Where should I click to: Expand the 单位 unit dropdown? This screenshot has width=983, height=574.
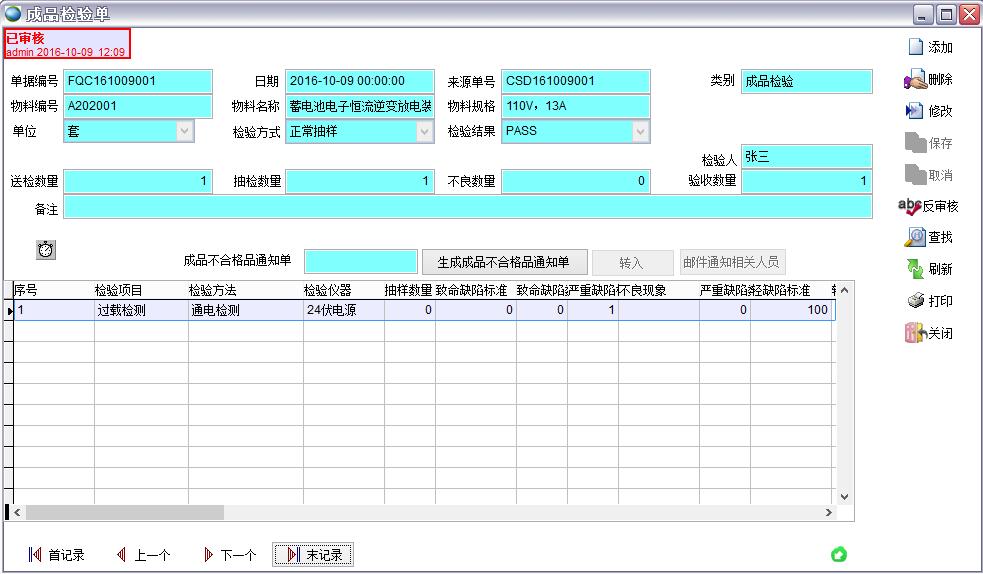pyautogui.click(x=184, y=131)
